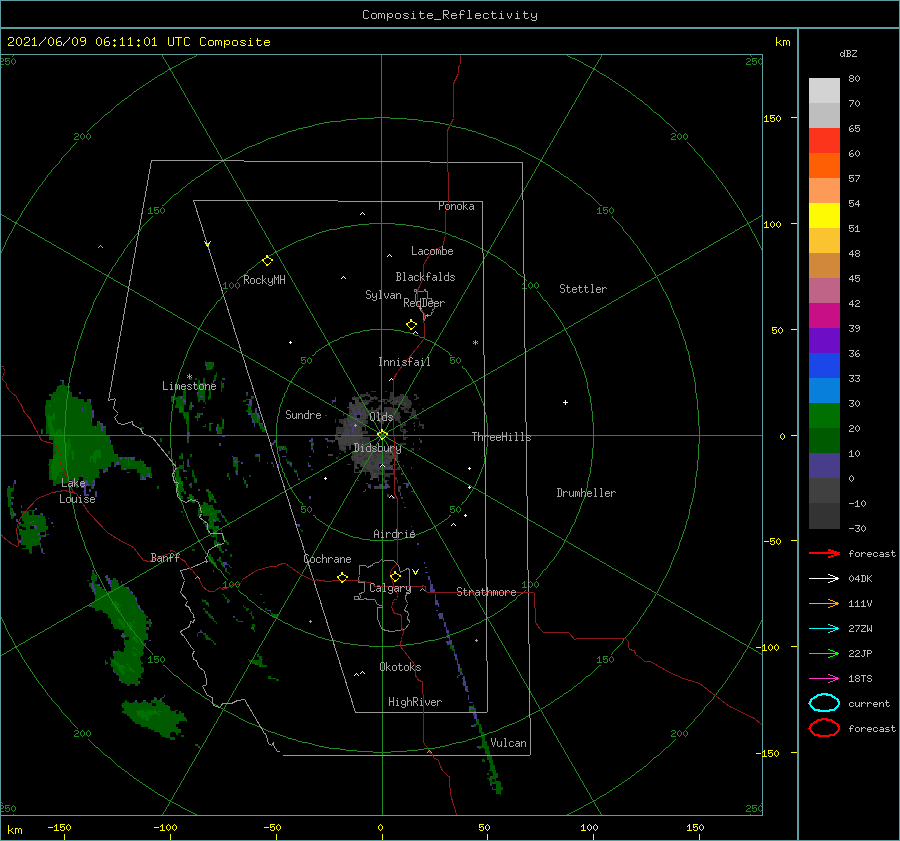Click the yellow diamond marker below Cochrane
Screen dimensions: 900x841
tap(342, 578)
